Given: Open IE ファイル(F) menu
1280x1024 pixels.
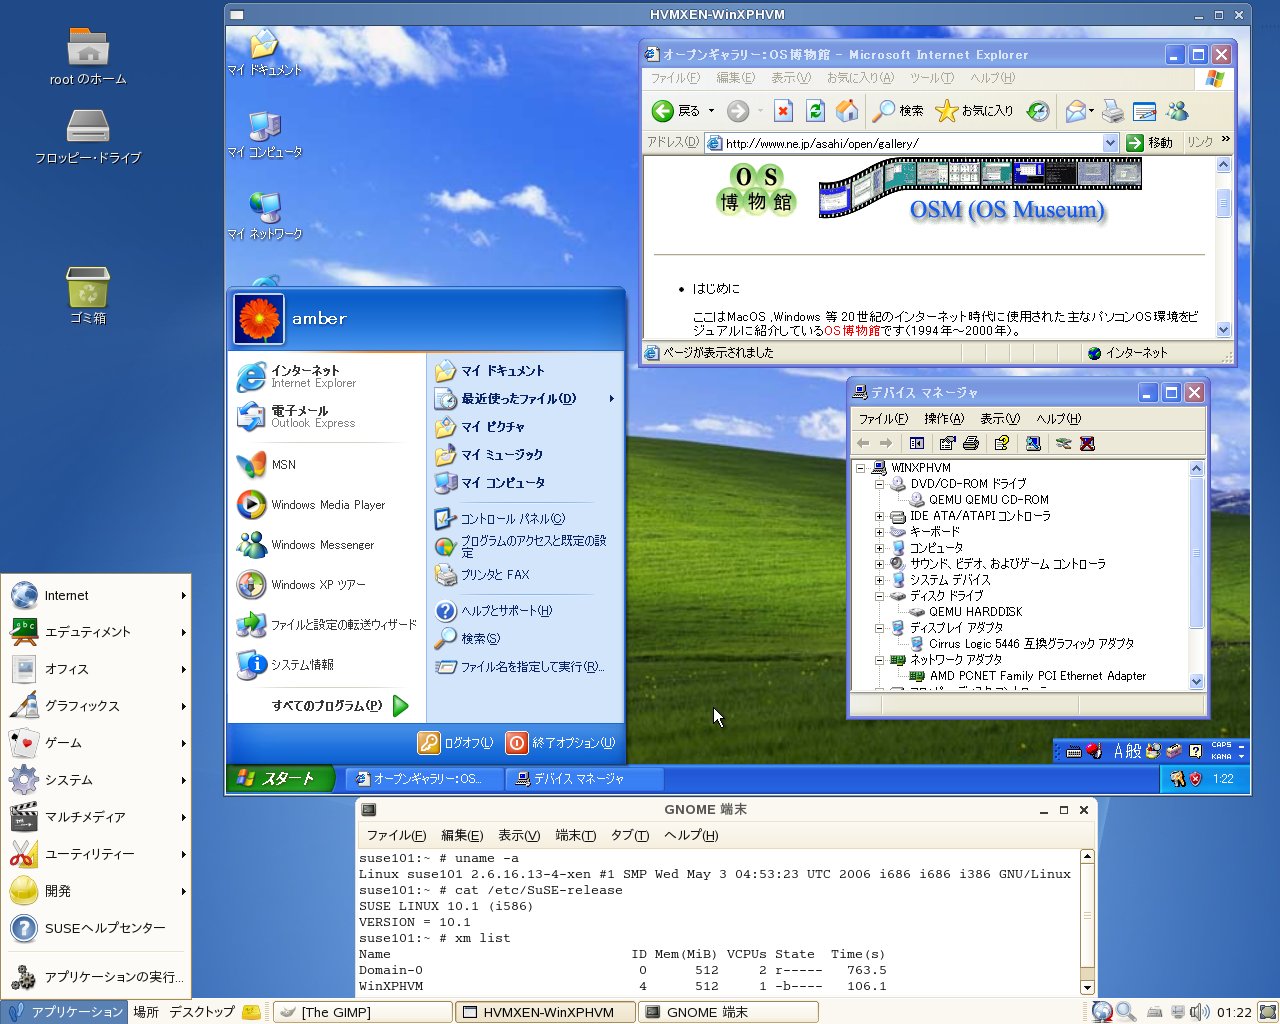Looking at the screenshot, I should pos(676,78).
